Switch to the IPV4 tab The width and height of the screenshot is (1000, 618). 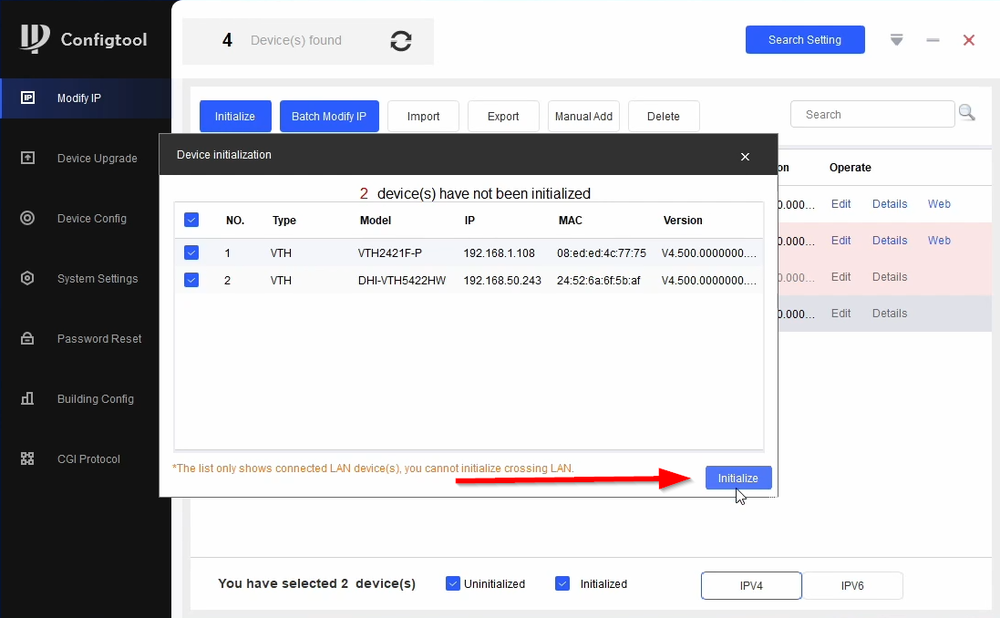tap(751, 585)
